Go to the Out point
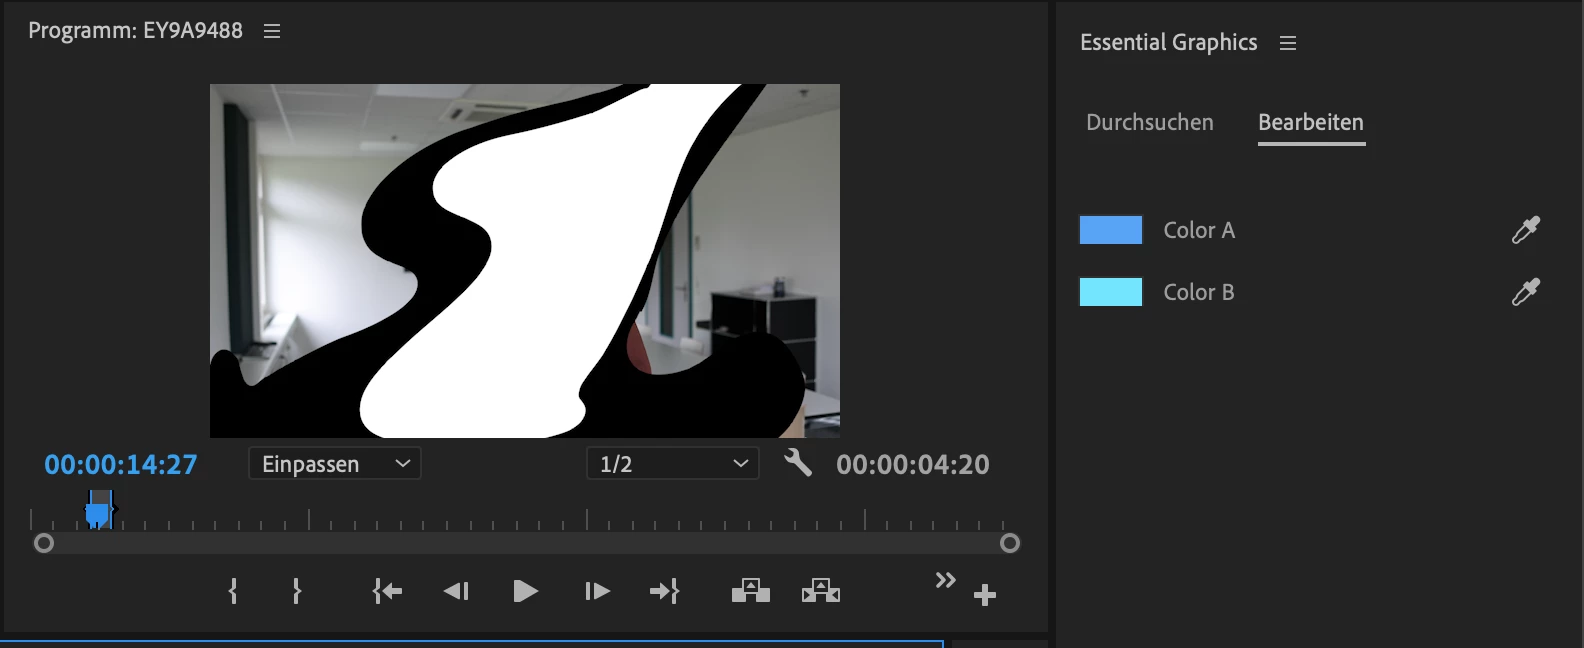 tap(665, 591)
